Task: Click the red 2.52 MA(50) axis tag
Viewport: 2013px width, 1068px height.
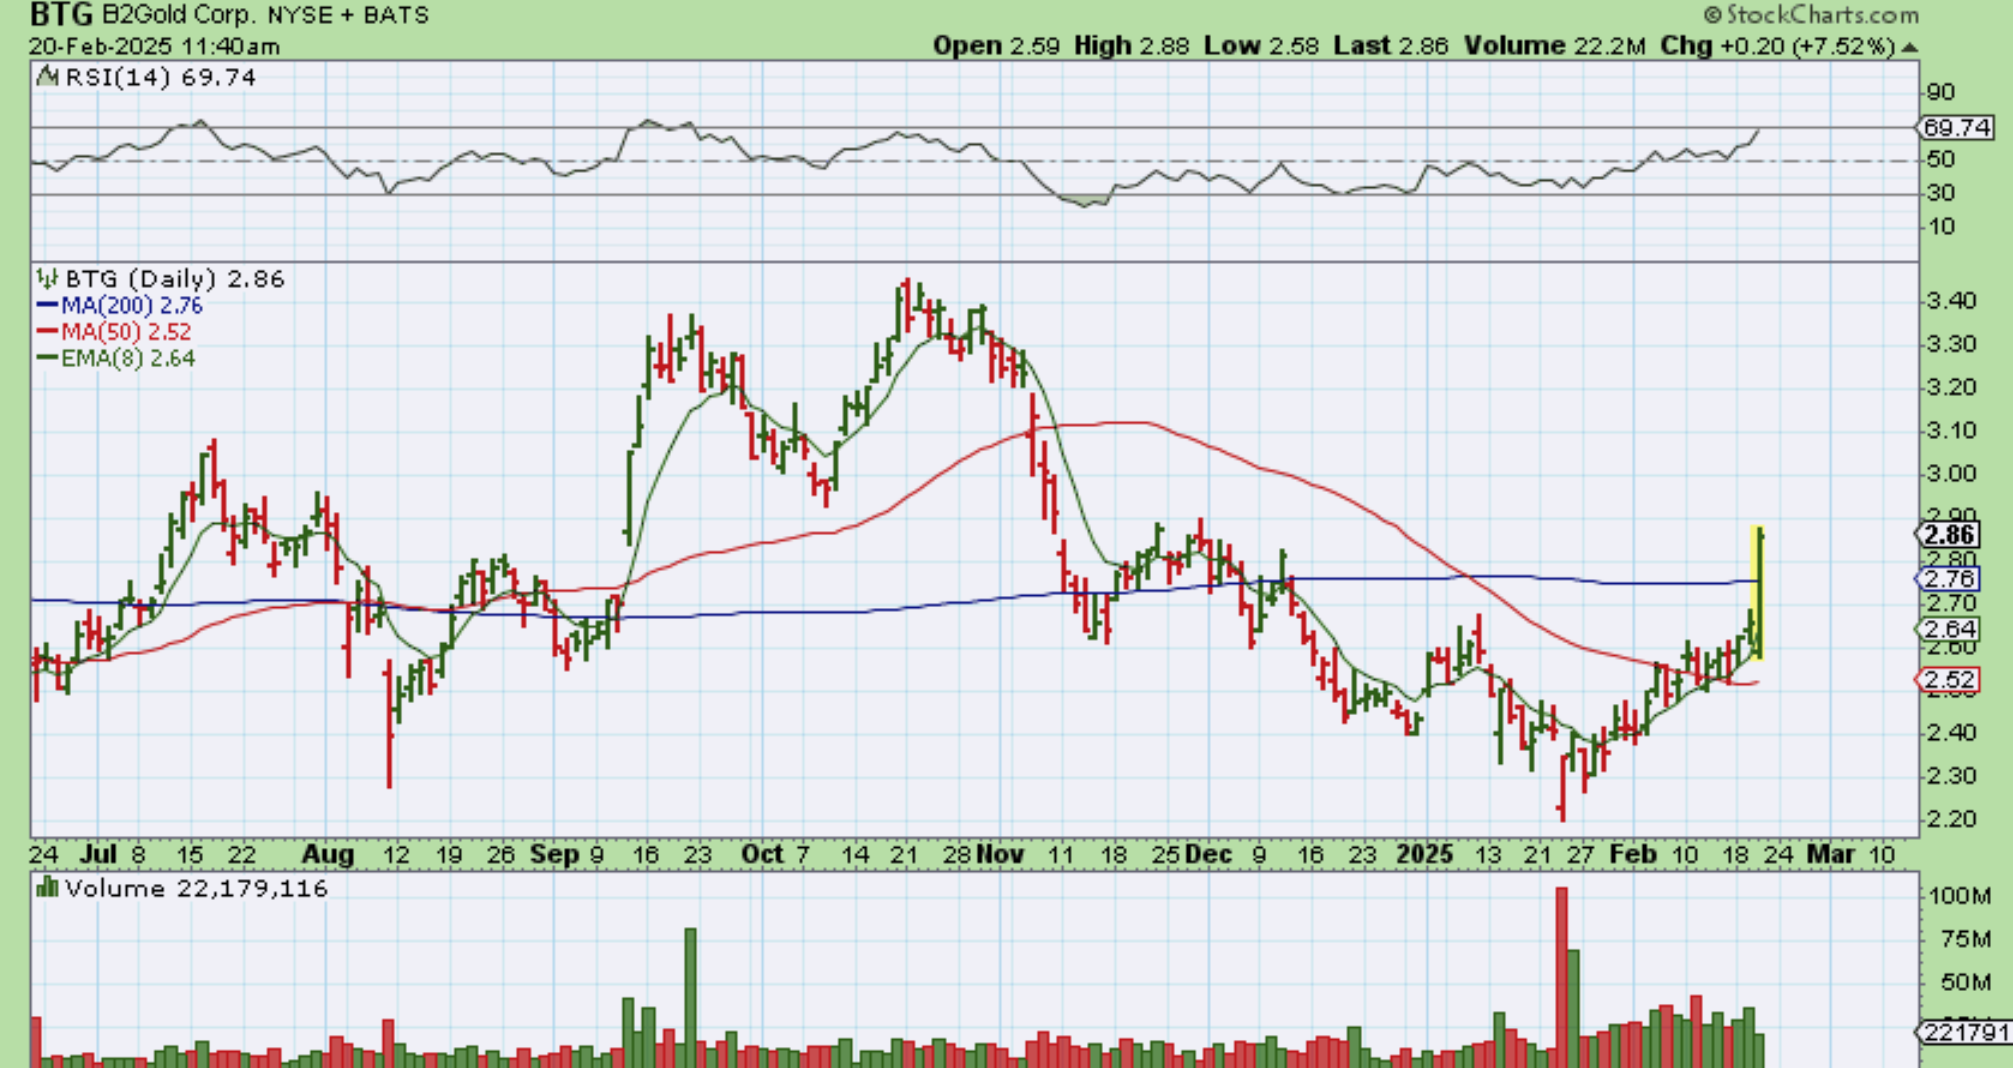Action: [x=1949, y=680]
